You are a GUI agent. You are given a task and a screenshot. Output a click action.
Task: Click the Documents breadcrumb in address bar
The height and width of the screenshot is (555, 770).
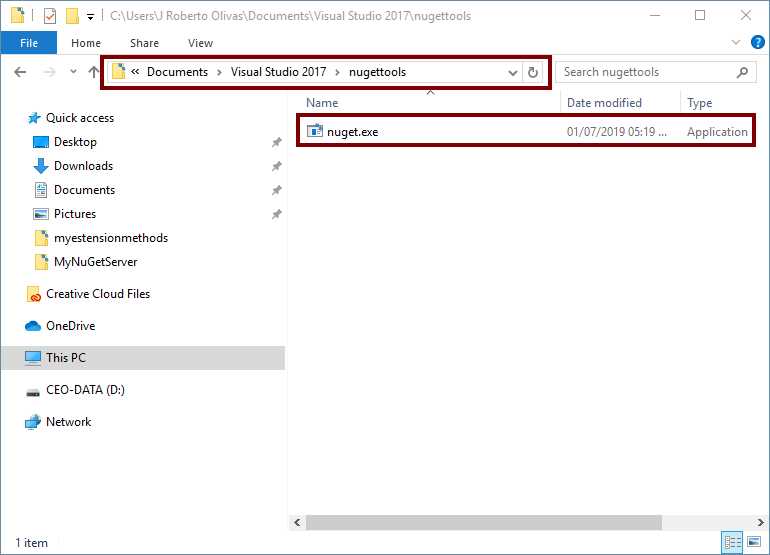click(177, 72)
